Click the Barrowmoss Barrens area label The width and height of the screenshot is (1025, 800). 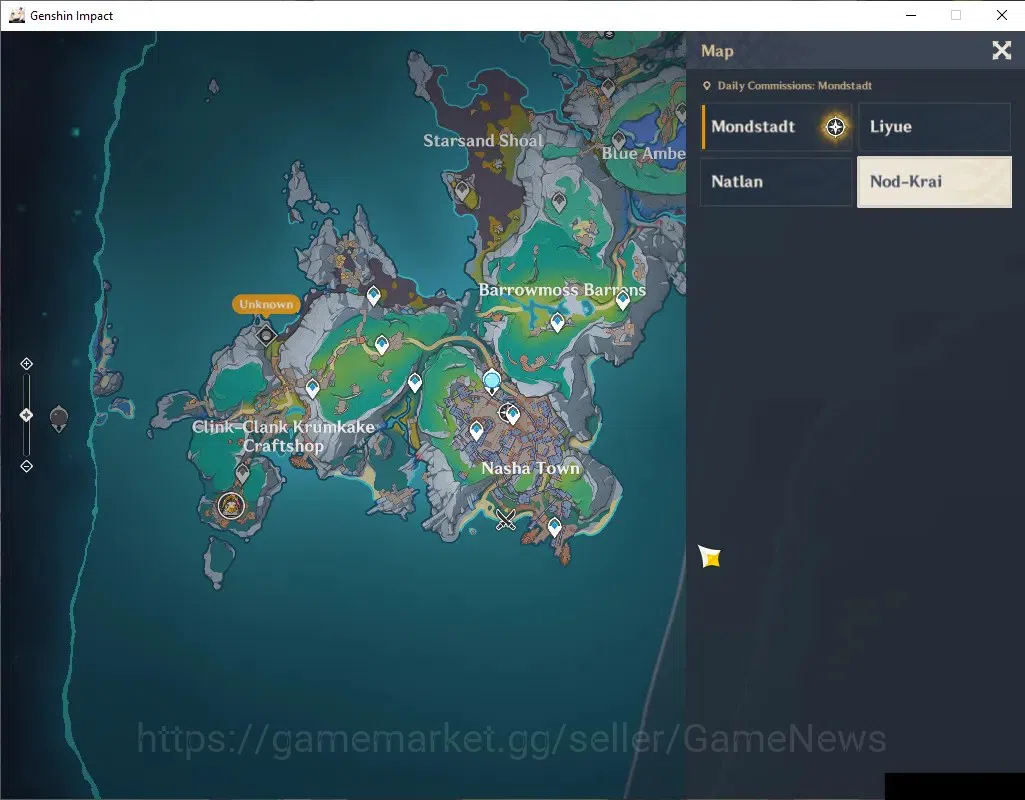point(562,290)
